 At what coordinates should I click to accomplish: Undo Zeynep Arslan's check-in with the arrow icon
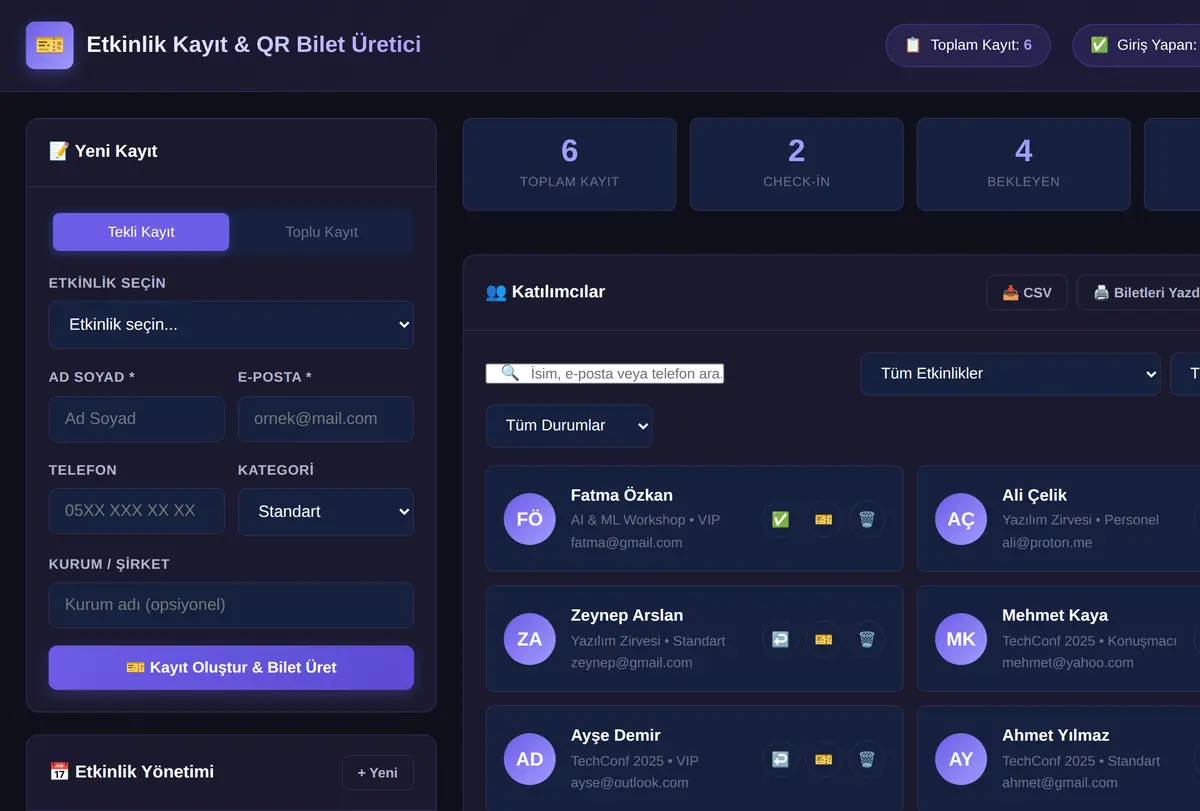[x=780, y=639]
